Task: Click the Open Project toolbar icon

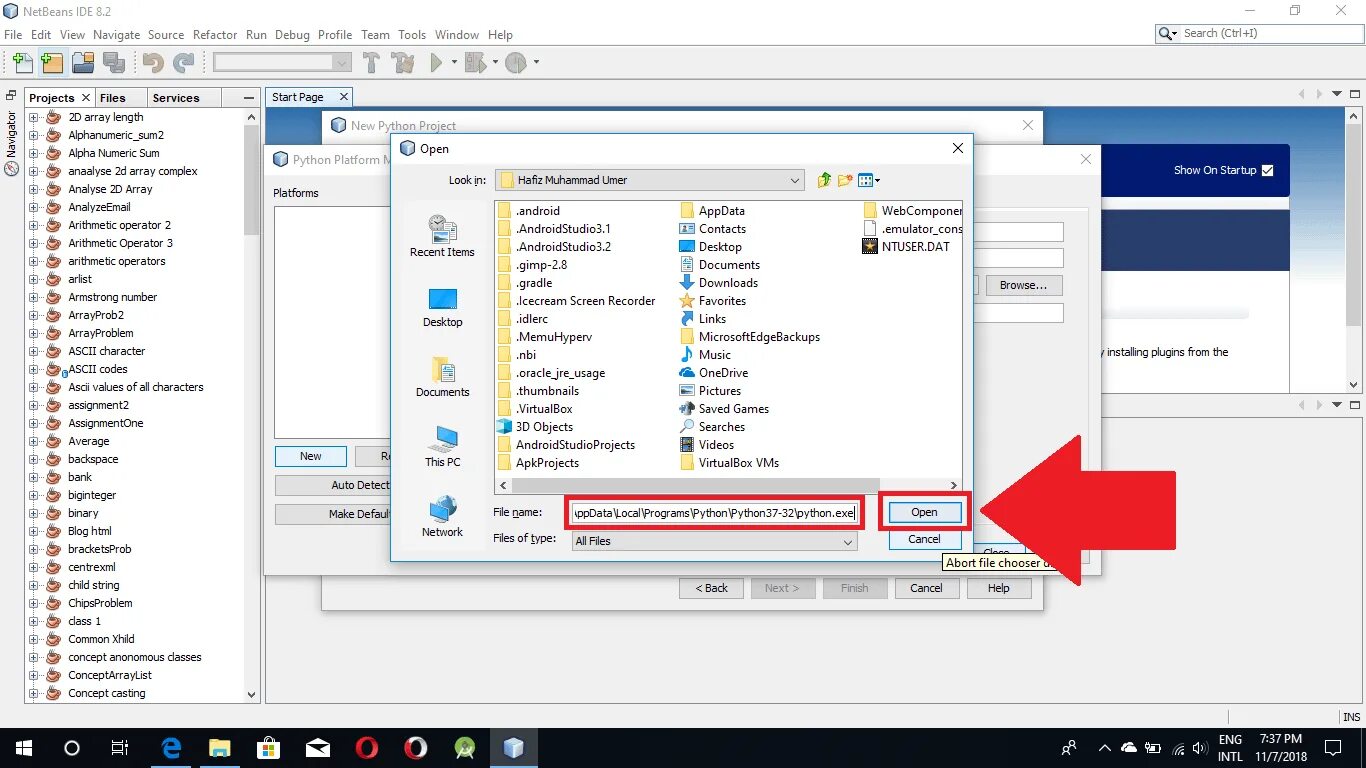Action: pos(83,63)
